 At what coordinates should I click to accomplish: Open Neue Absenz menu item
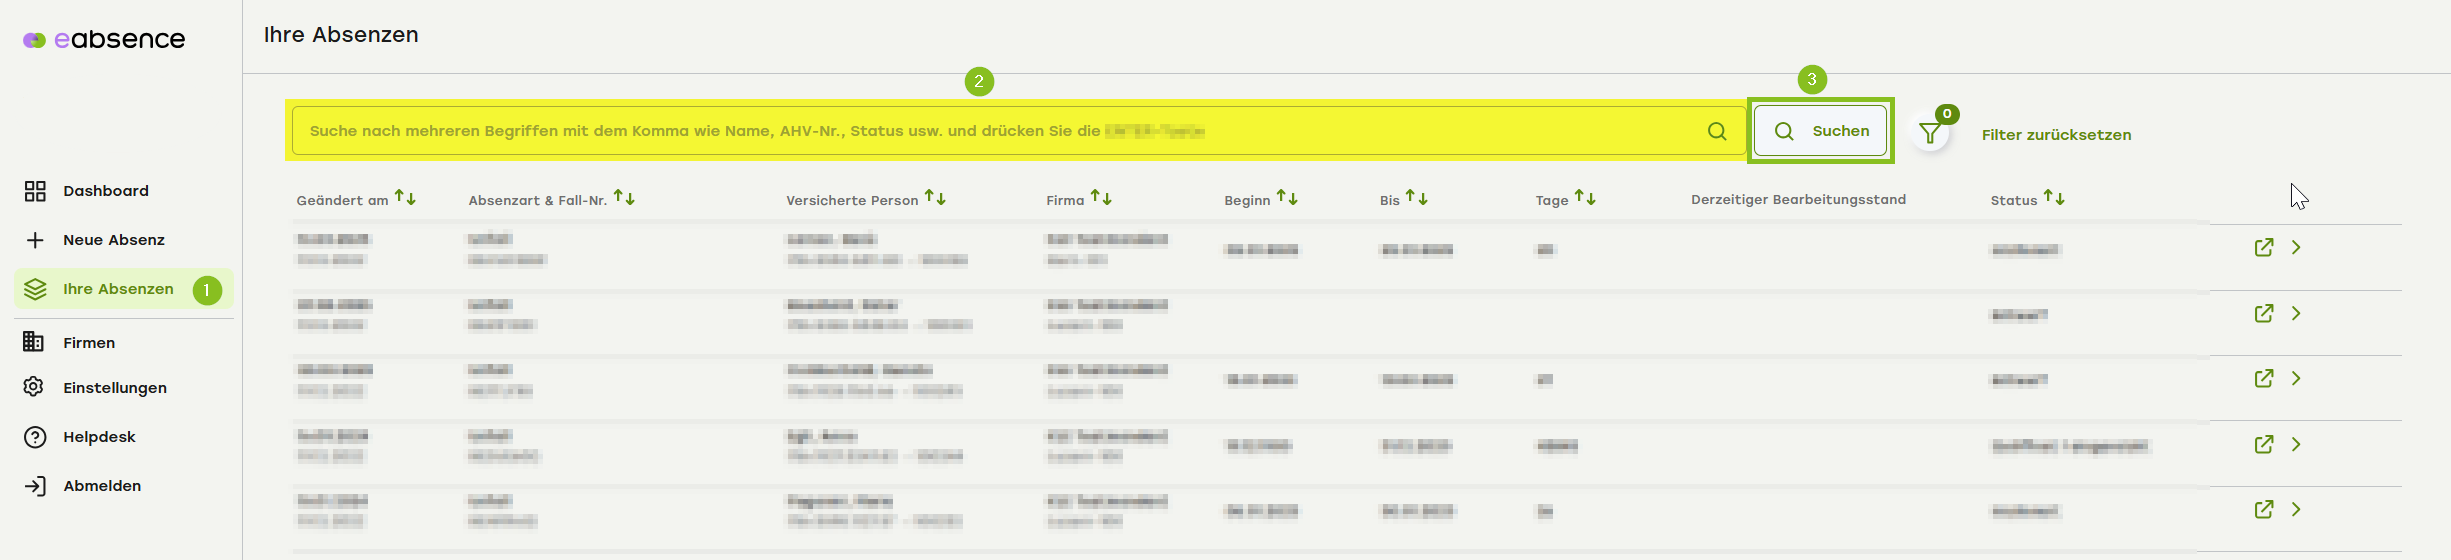click(x=113, y=240)
